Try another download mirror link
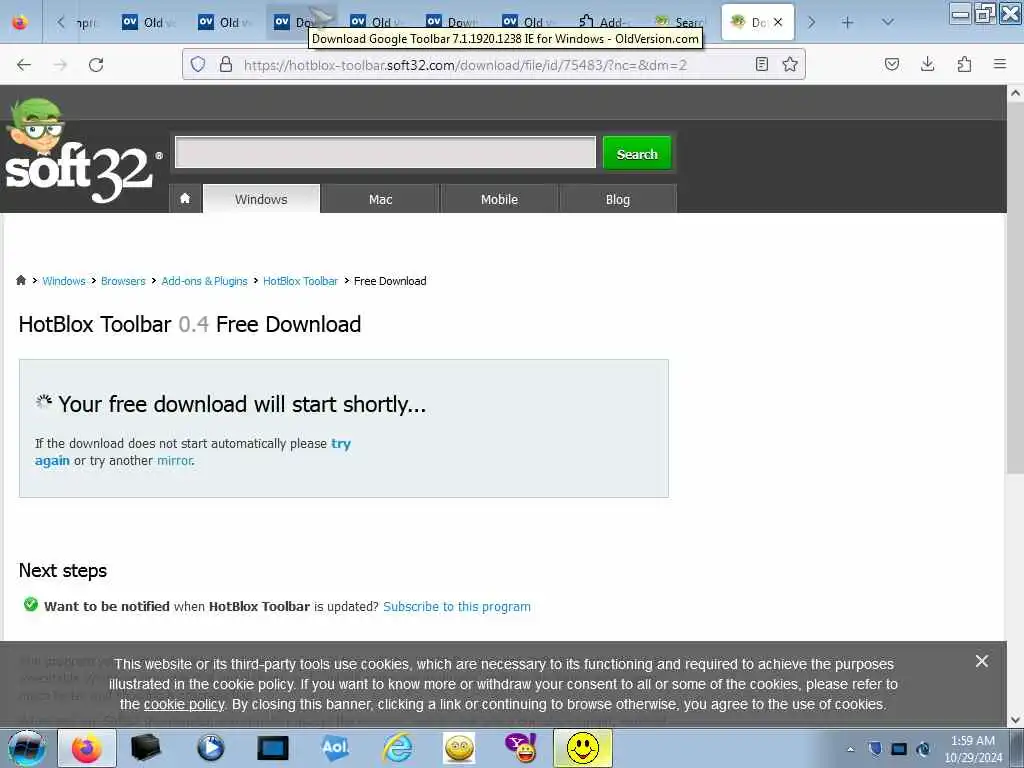The image size is (1024, 768). point(174,460)
